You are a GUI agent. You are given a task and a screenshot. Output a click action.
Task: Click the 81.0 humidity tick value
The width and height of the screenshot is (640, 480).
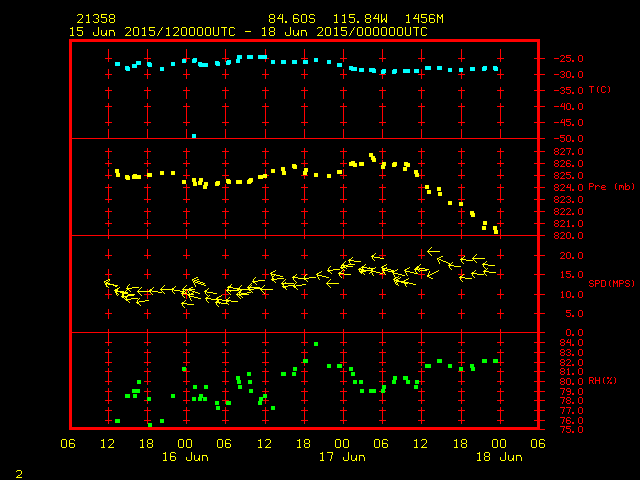pos(571,372)
